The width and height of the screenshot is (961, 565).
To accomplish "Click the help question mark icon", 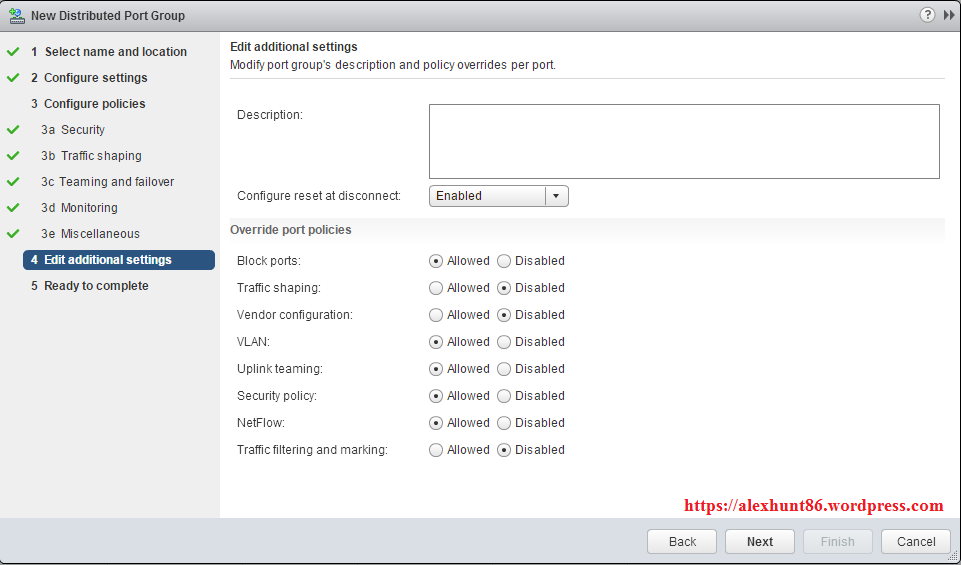I will tap(927, 15).
